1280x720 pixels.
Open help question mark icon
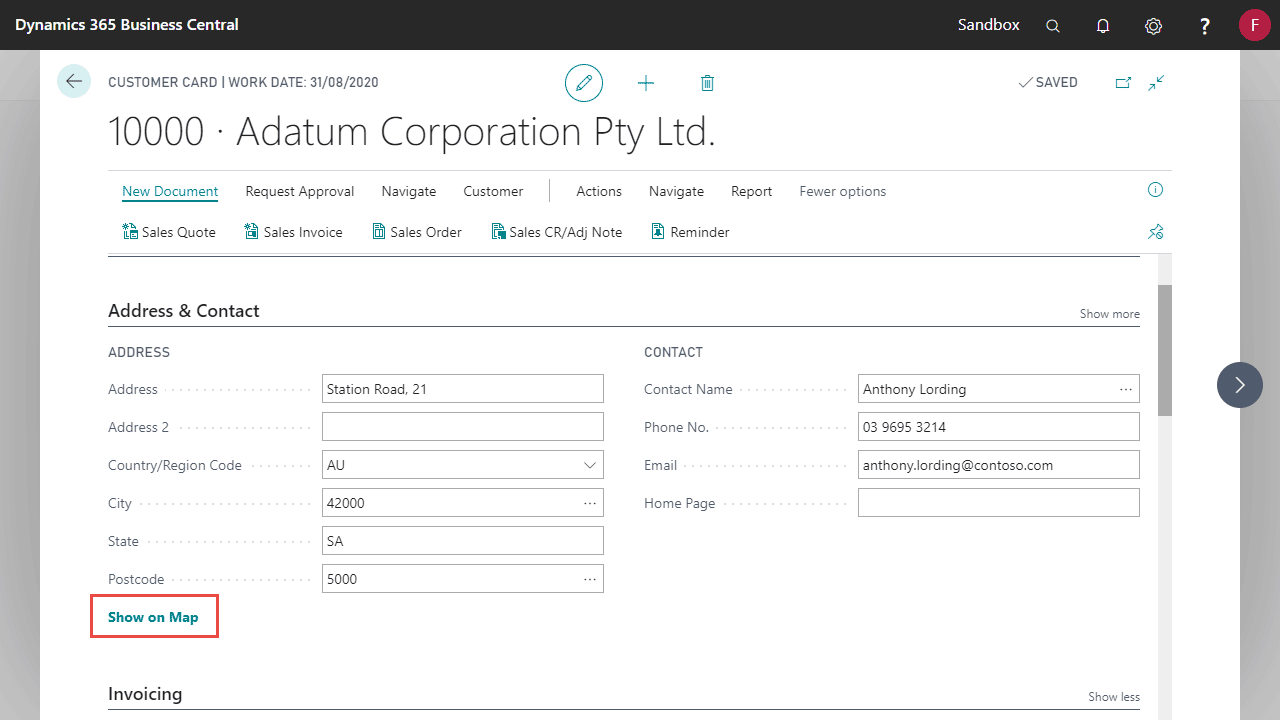coord(1205,26)
